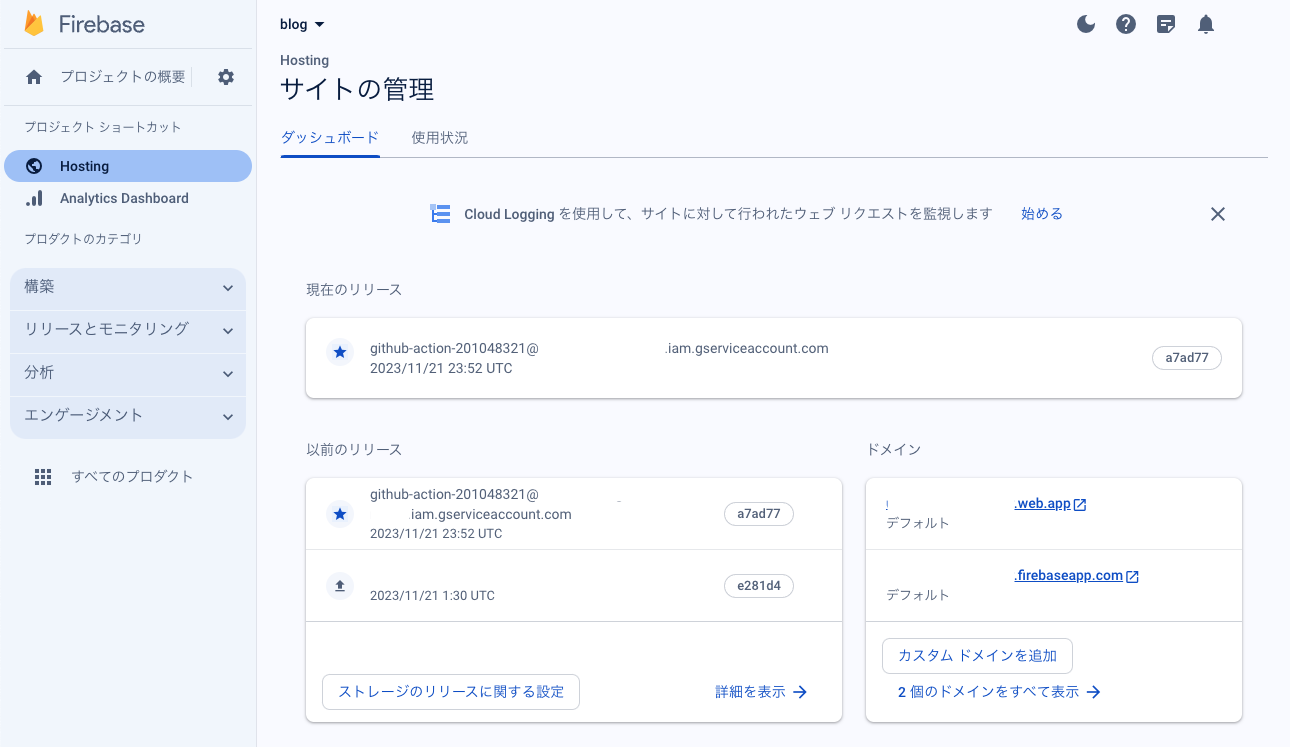Click 詳細を表示 link
This screenshot has height=747, width=1290.
(751, 692)
